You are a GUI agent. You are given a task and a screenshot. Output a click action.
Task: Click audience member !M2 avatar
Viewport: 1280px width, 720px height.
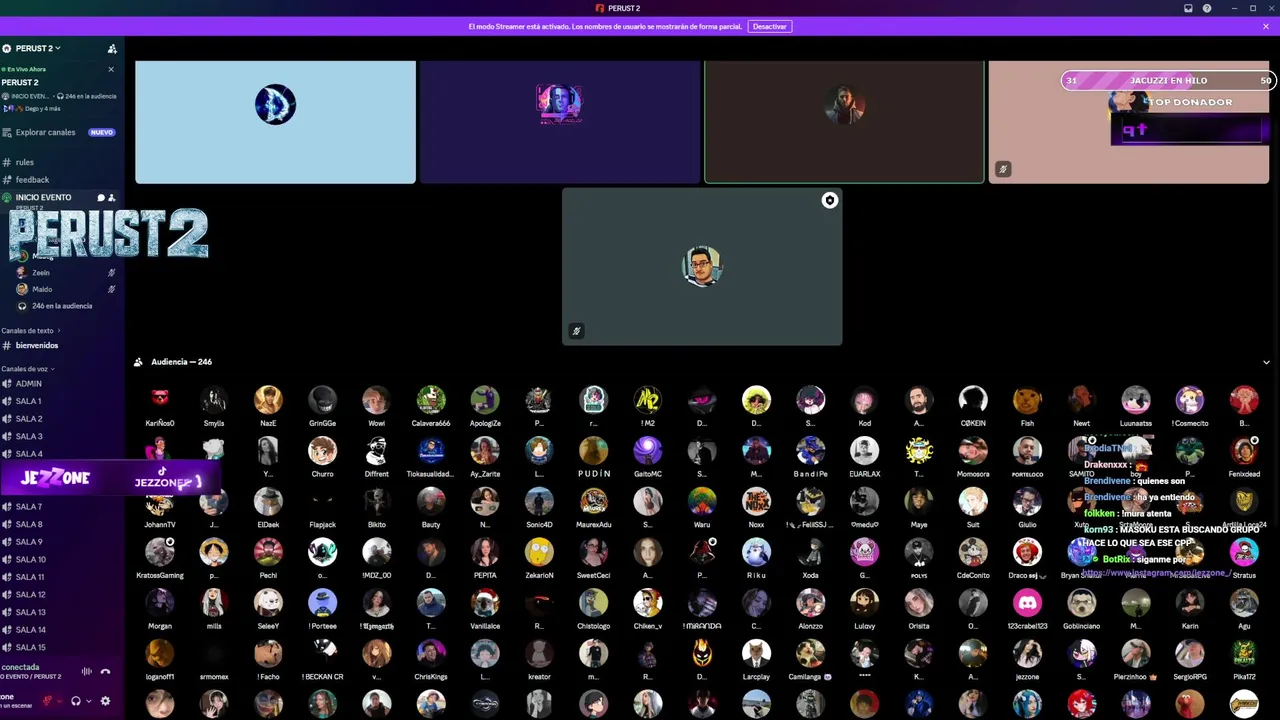648,400
